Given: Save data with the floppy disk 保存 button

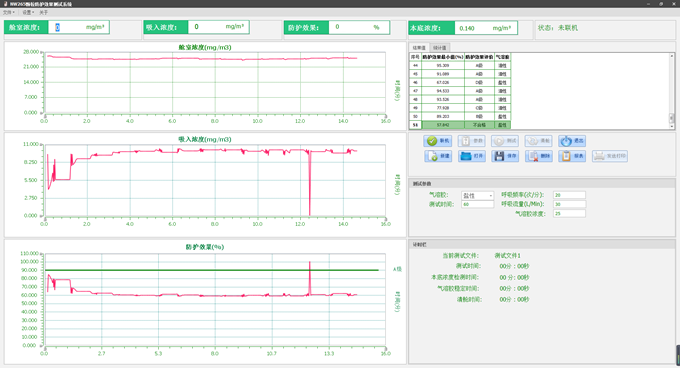Looking at the screenshot, I should [x=505, y=156].
